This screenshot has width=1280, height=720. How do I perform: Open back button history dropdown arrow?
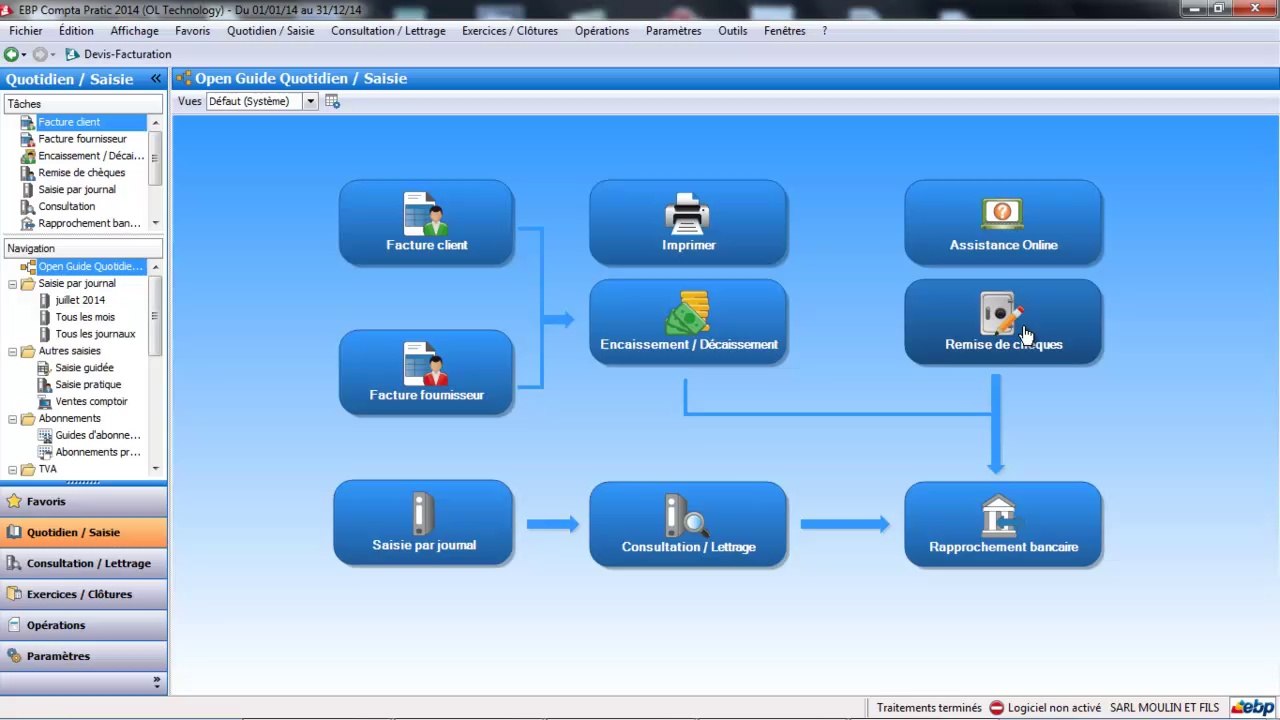coord(23,55)
